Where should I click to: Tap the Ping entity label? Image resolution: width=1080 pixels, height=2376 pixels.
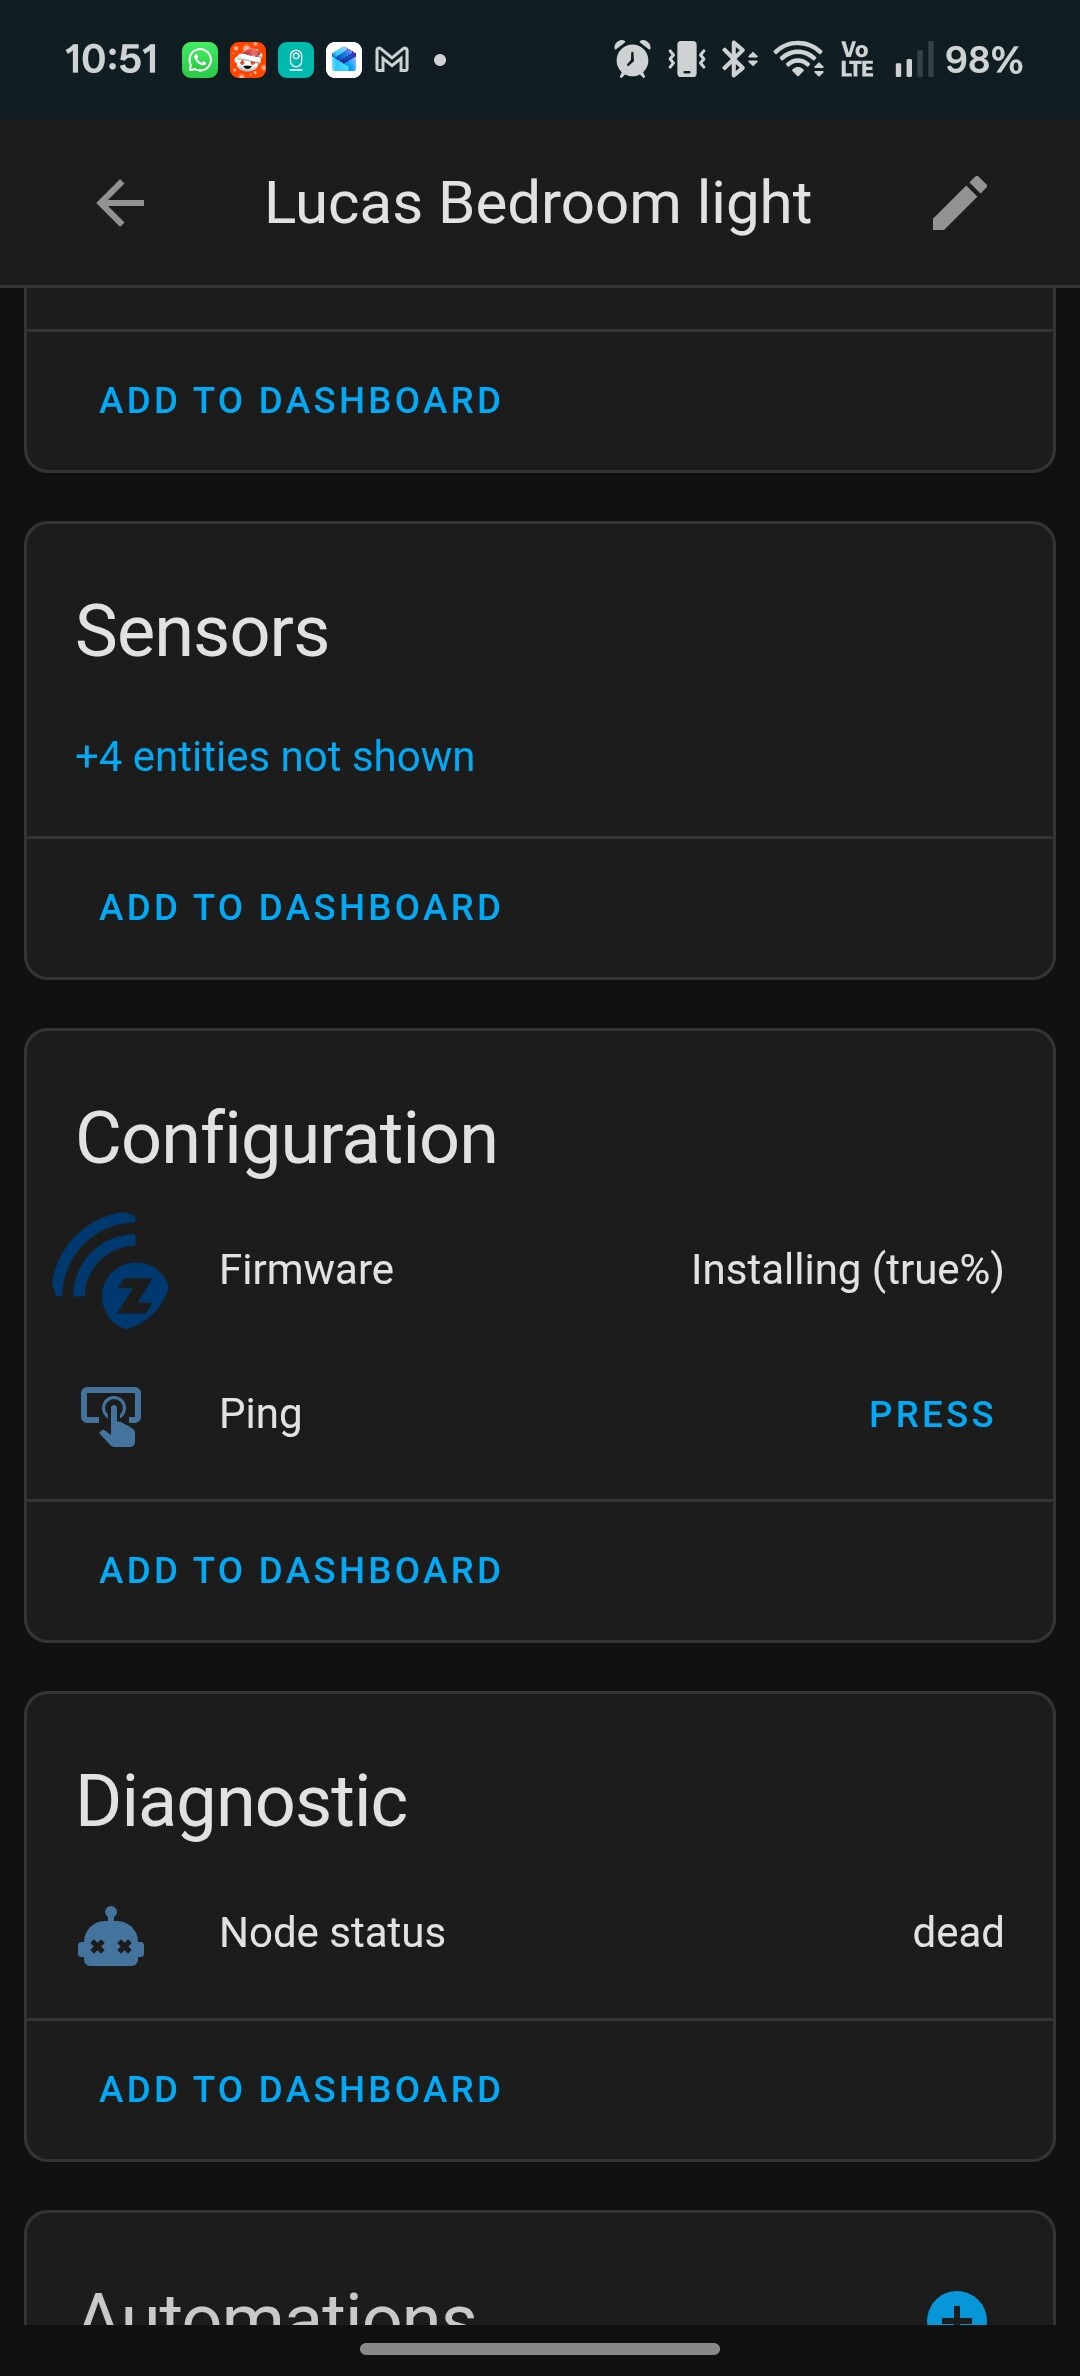(260, 1414)
